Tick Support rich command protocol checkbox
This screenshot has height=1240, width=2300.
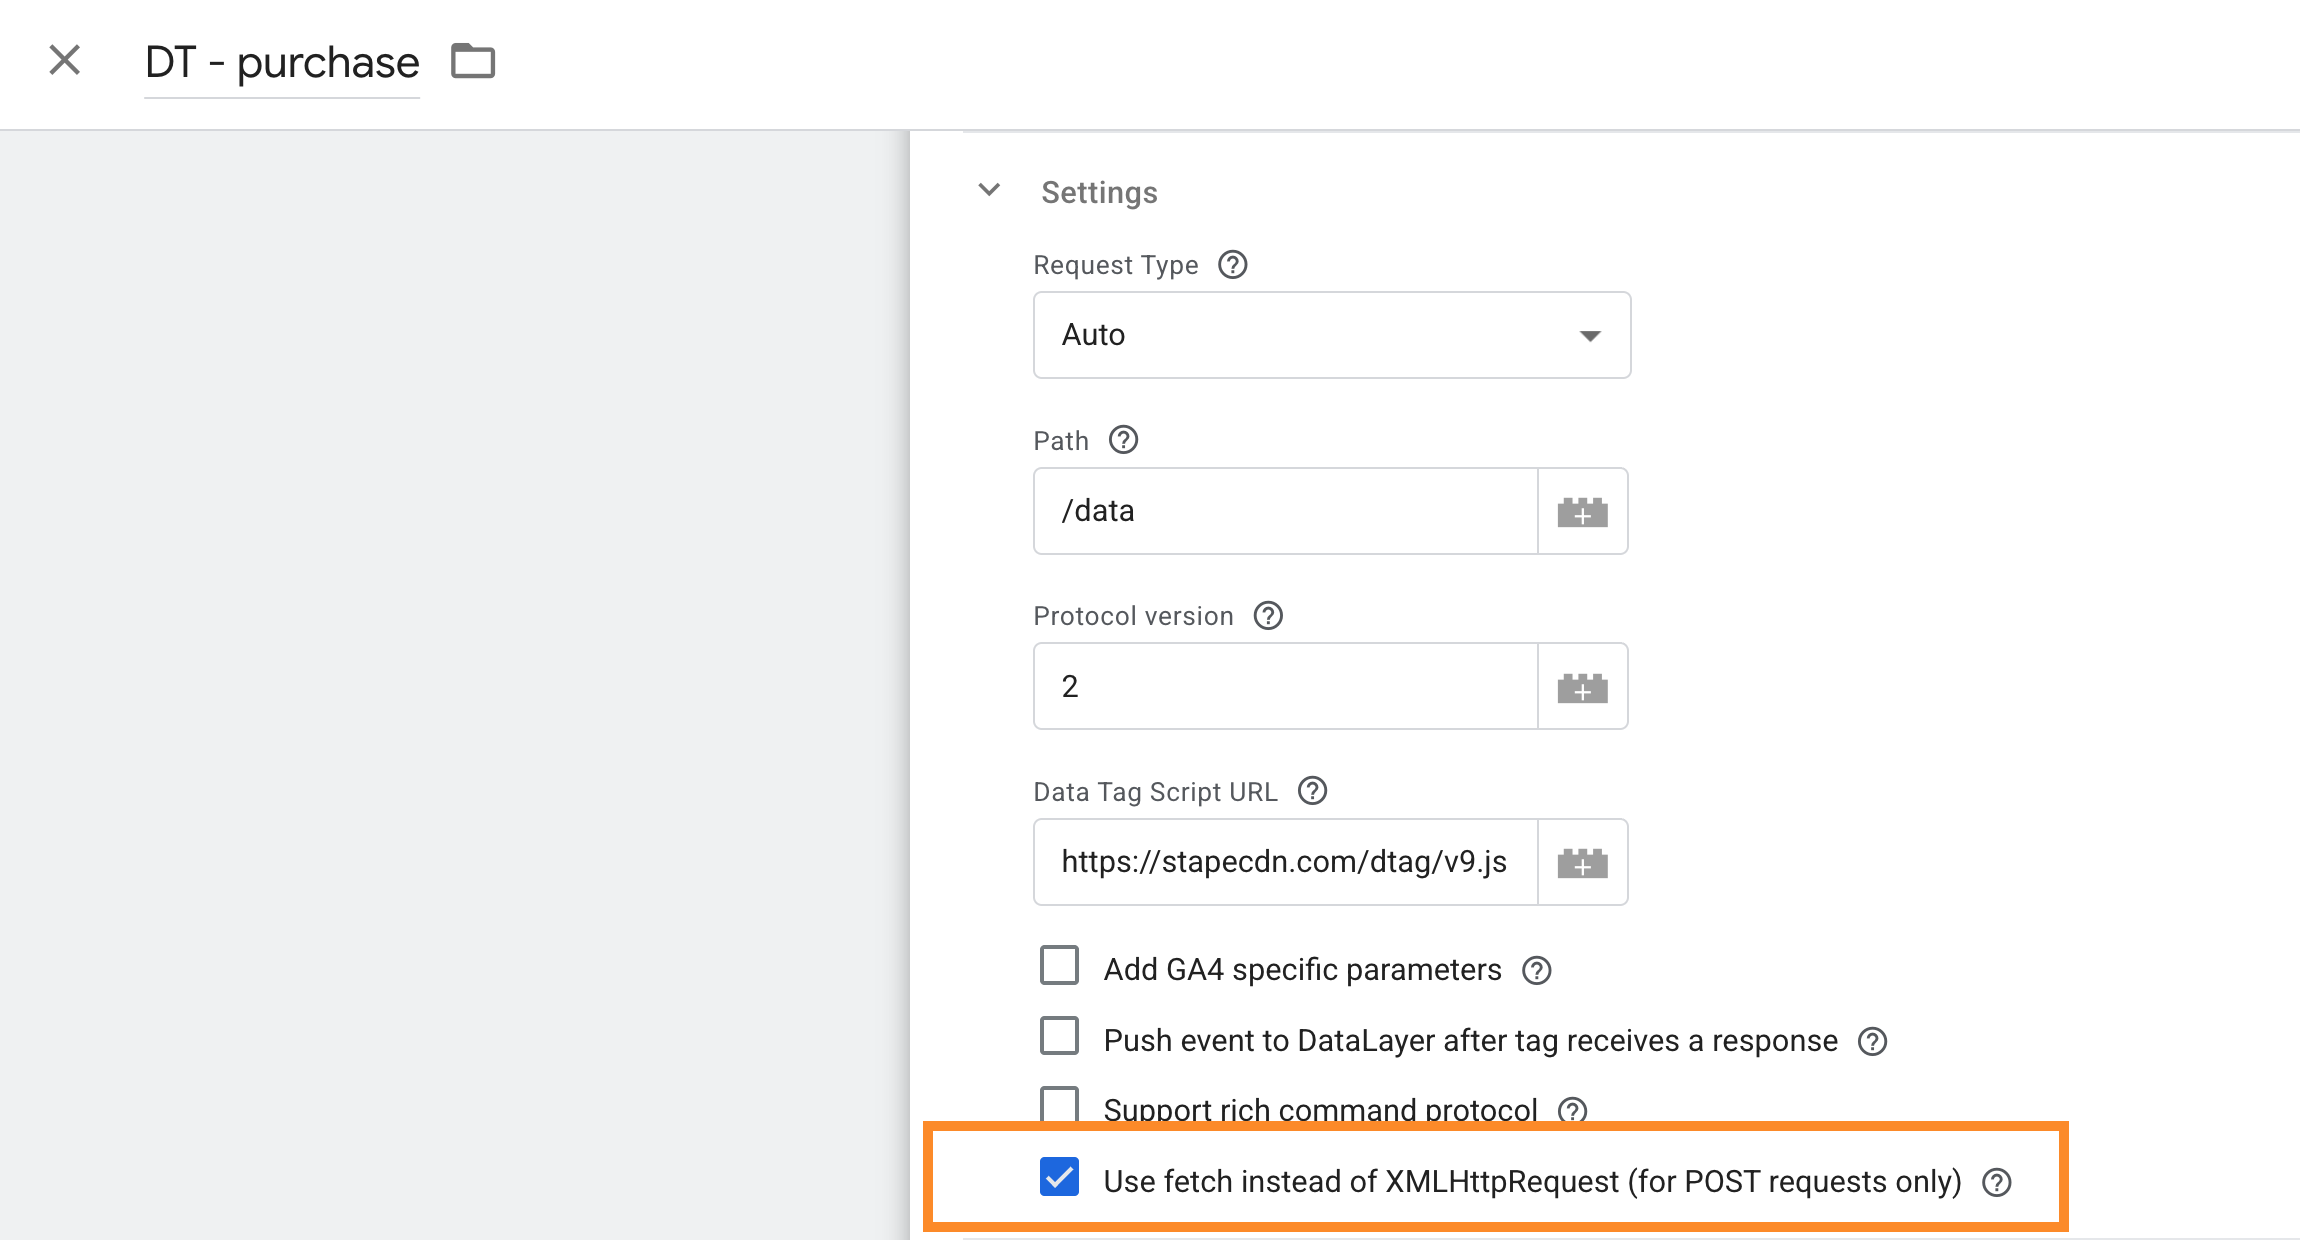click(x=1059, y=1104)
